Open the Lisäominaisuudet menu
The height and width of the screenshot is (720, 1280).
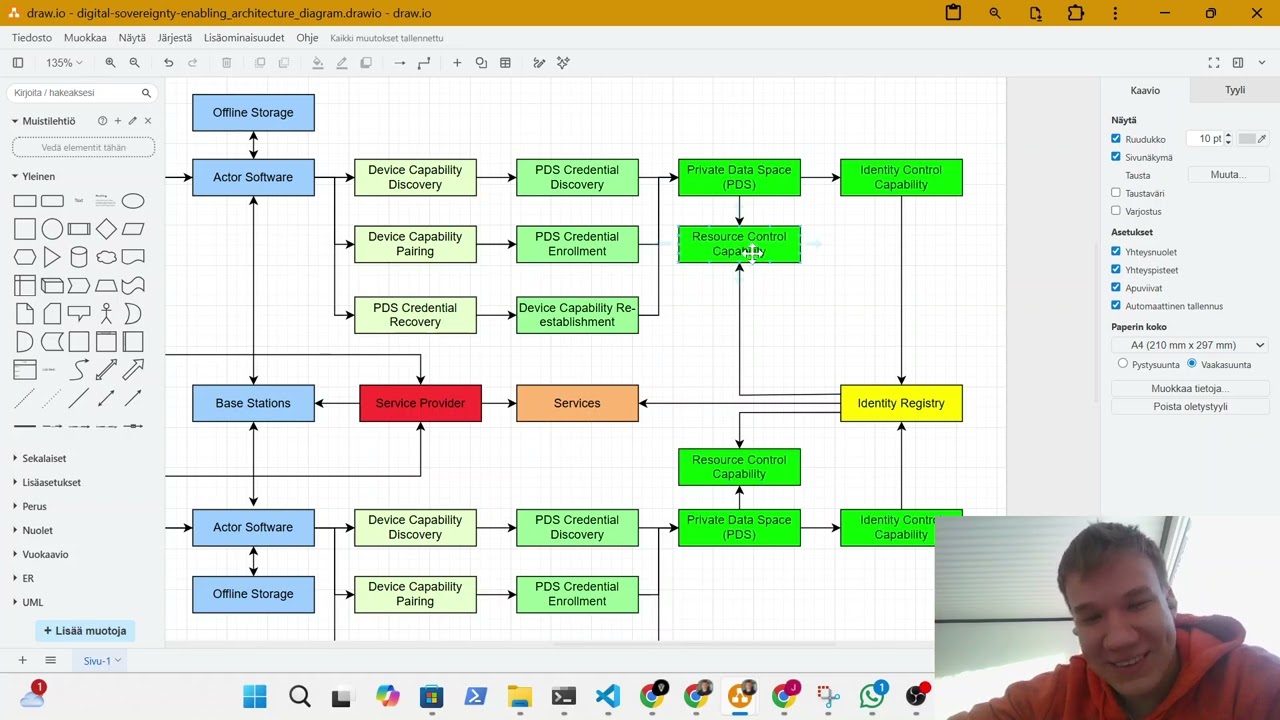pos(244,38)
